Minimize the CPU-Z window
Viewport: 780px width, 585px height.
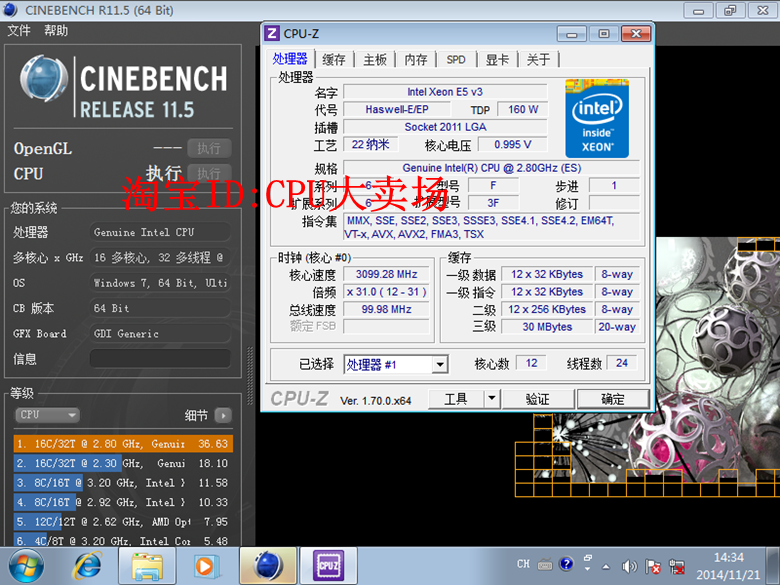click(572, 34)
